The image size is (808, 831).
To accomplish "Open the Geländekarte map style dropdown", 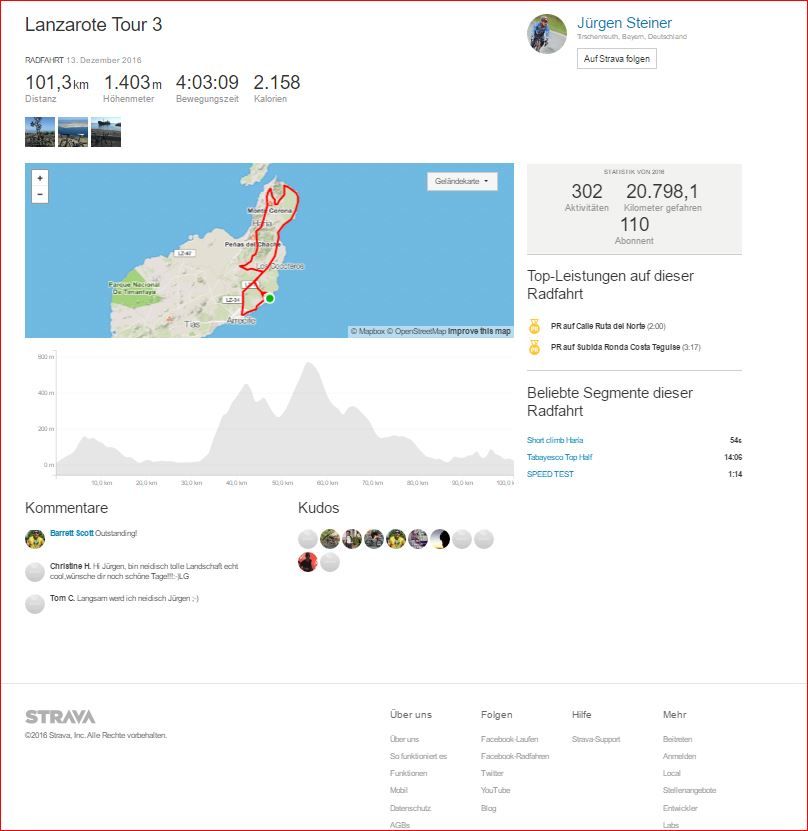I will coord(462,182).
